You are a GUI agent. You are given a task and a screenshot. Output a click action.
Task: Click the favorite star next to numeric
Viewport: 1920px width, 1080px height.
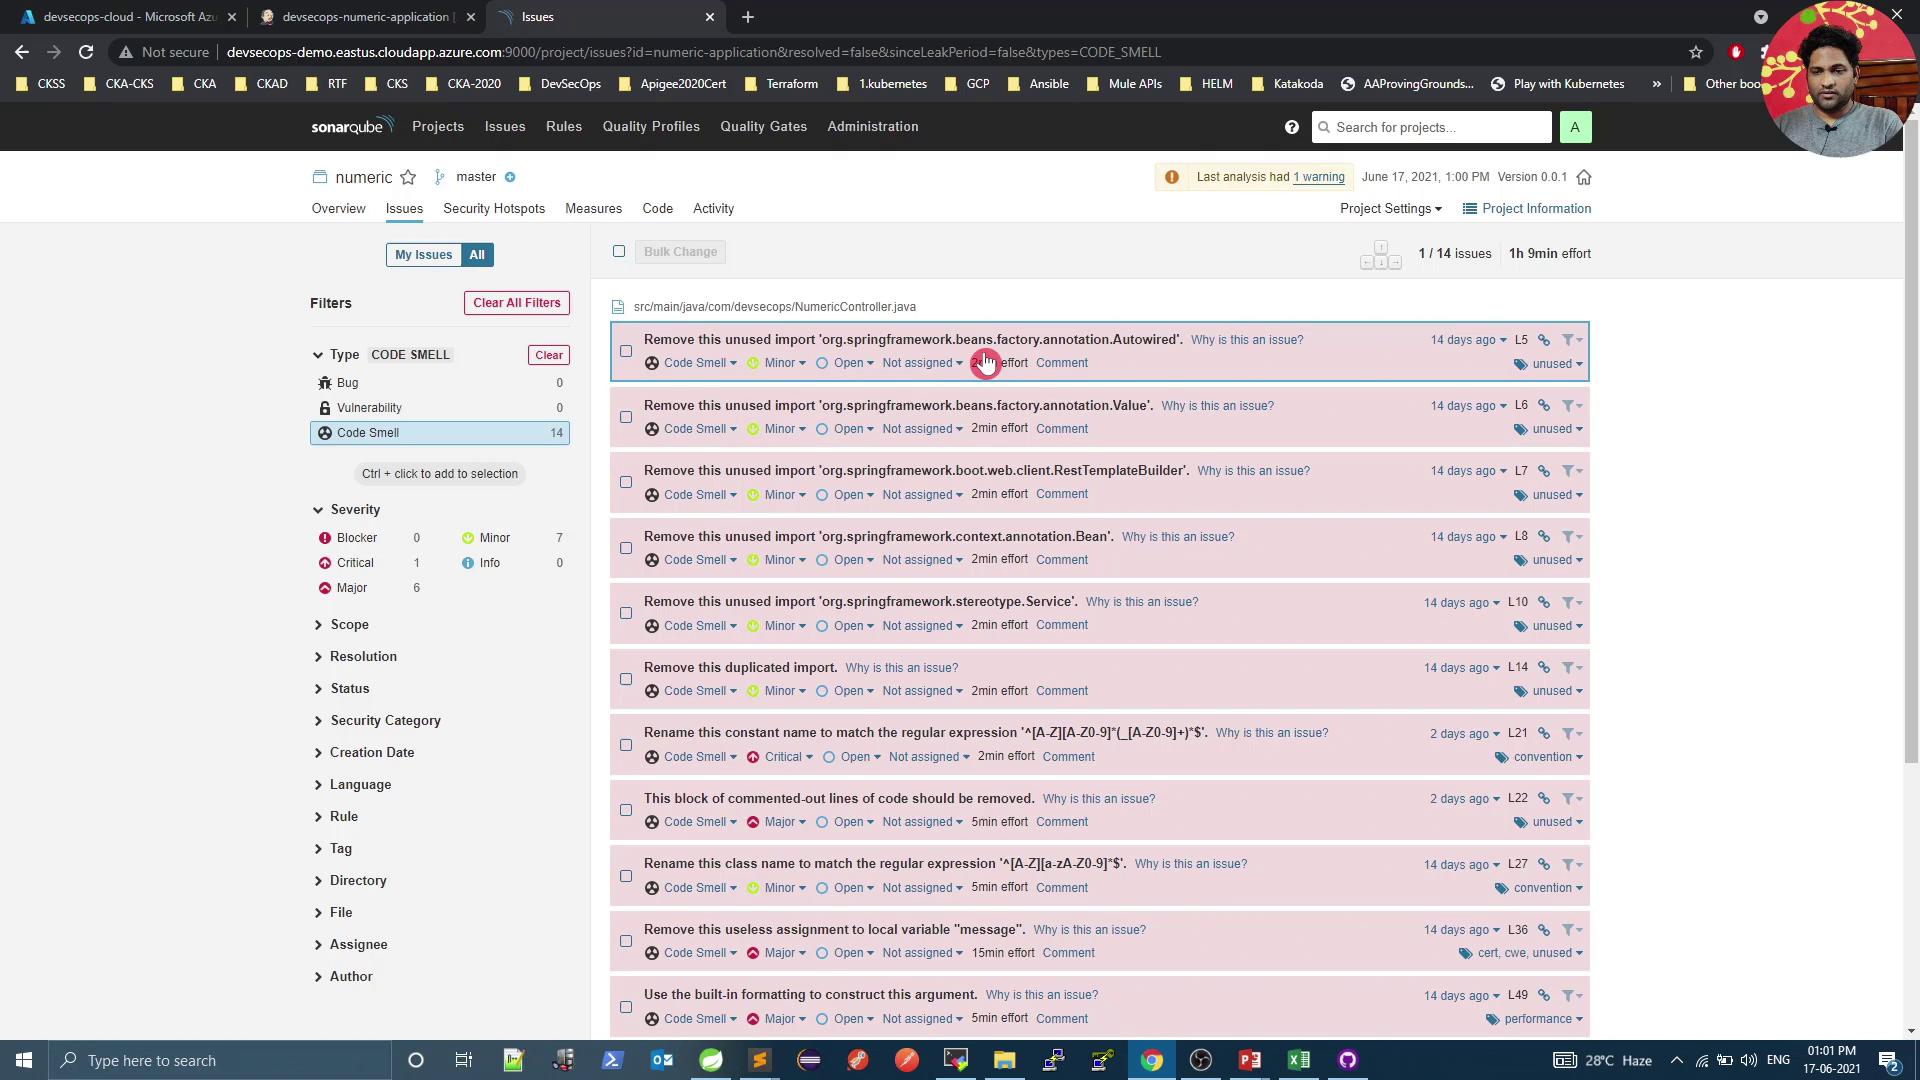coord(408,177)
